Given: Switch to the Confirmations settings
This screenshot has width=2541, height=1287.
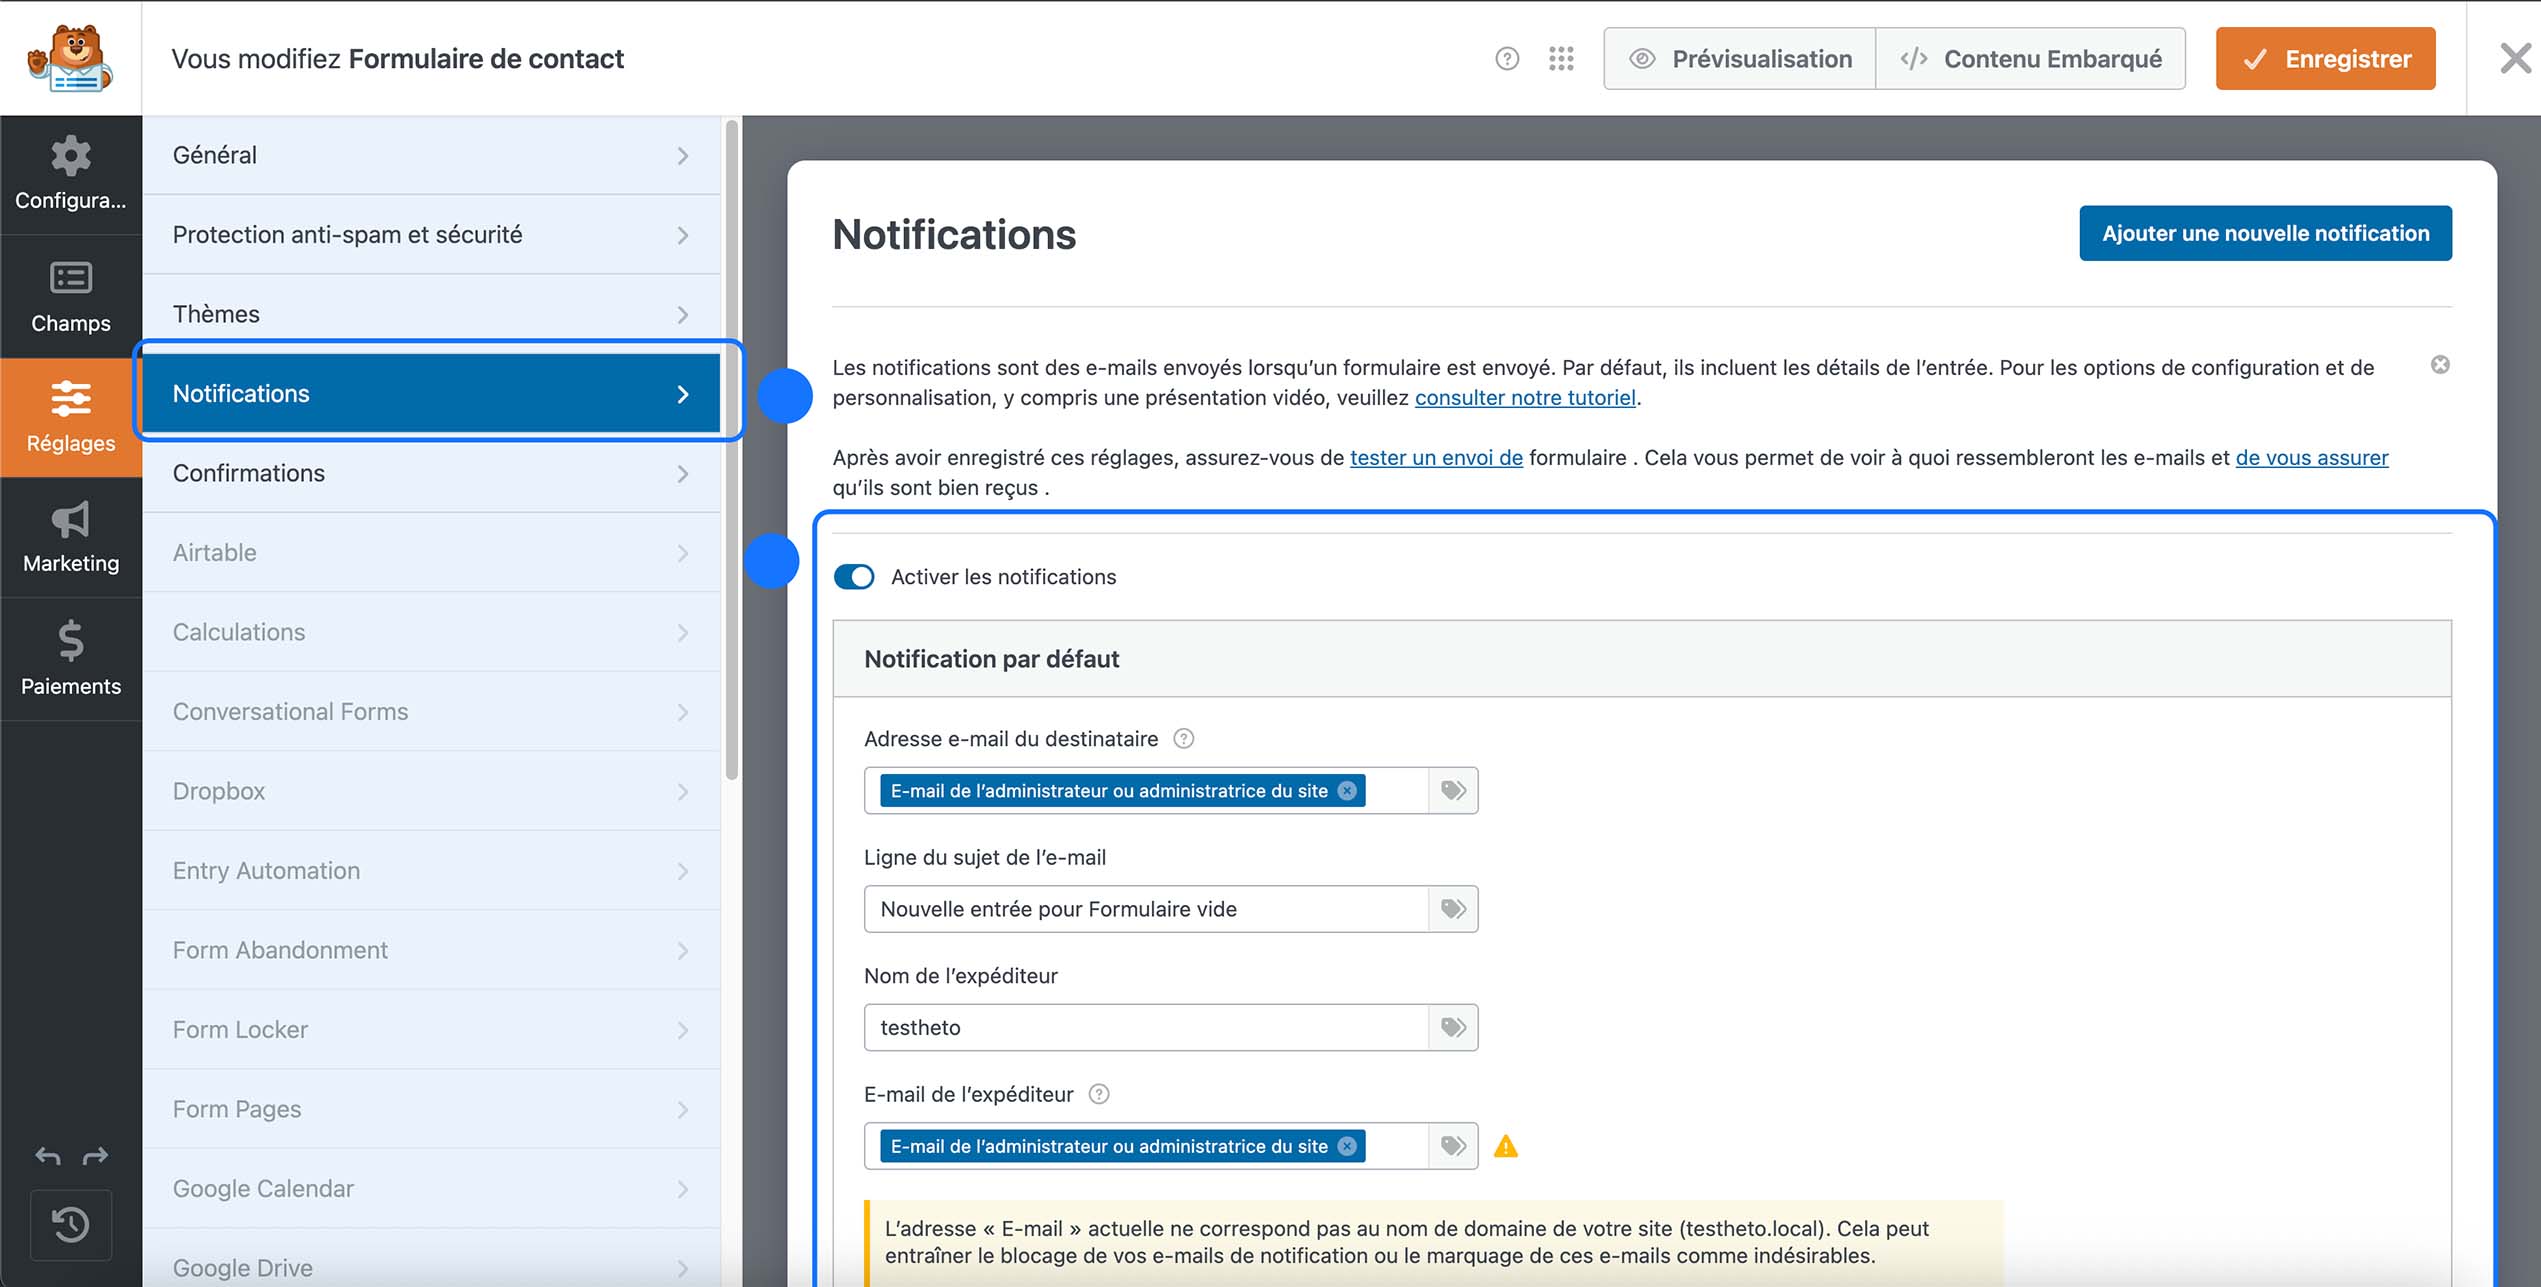Looking at the screenshot, I should 430,473.
